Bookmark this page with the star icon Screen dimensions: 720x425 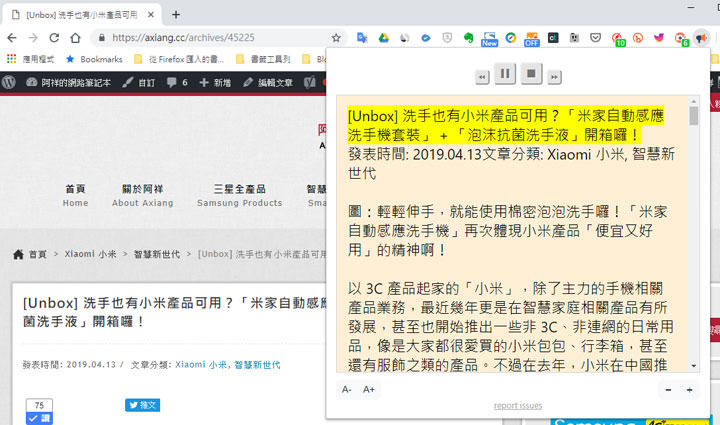tap(336, 38)
